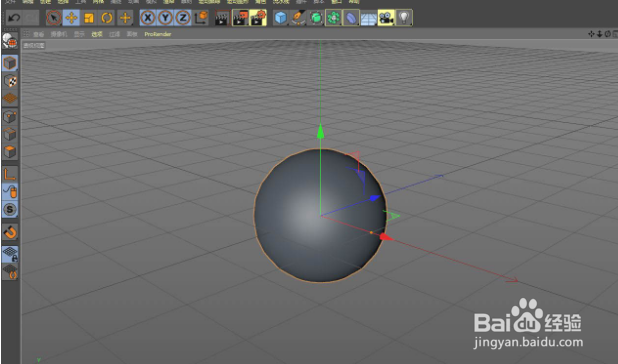
Task: Open the viewport 摄像机 menu
Action: 59,34
